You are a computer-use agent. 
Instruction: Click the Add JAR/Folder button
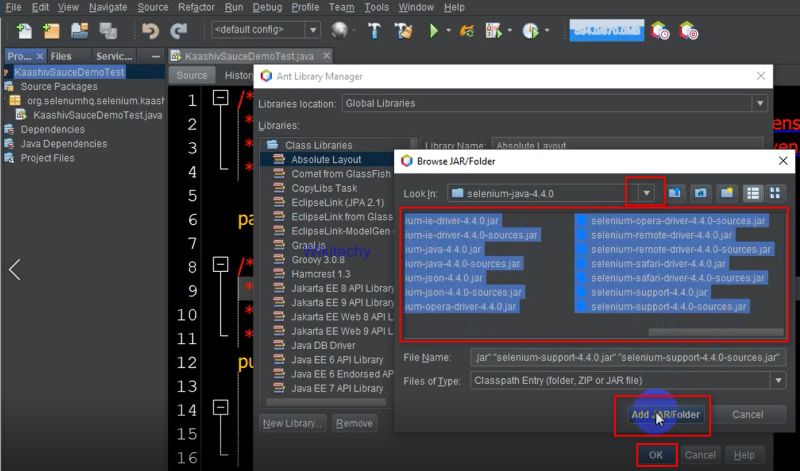tap(665, 415)
